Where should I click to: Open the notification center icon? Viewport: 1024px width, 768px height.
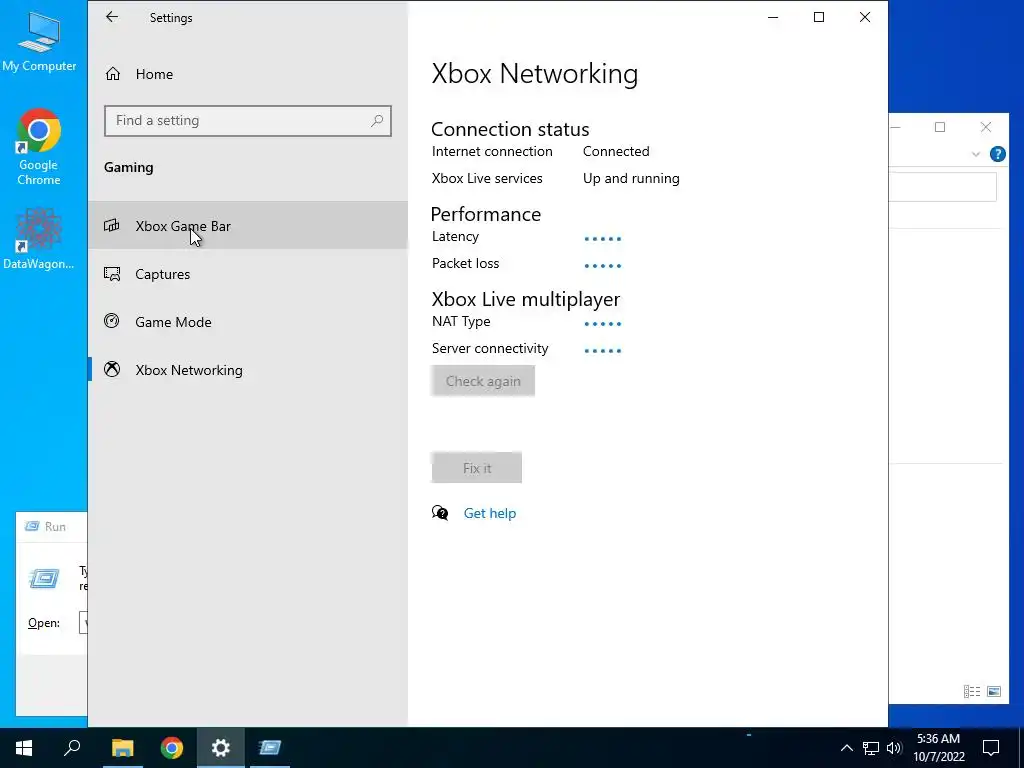[991, 748]
